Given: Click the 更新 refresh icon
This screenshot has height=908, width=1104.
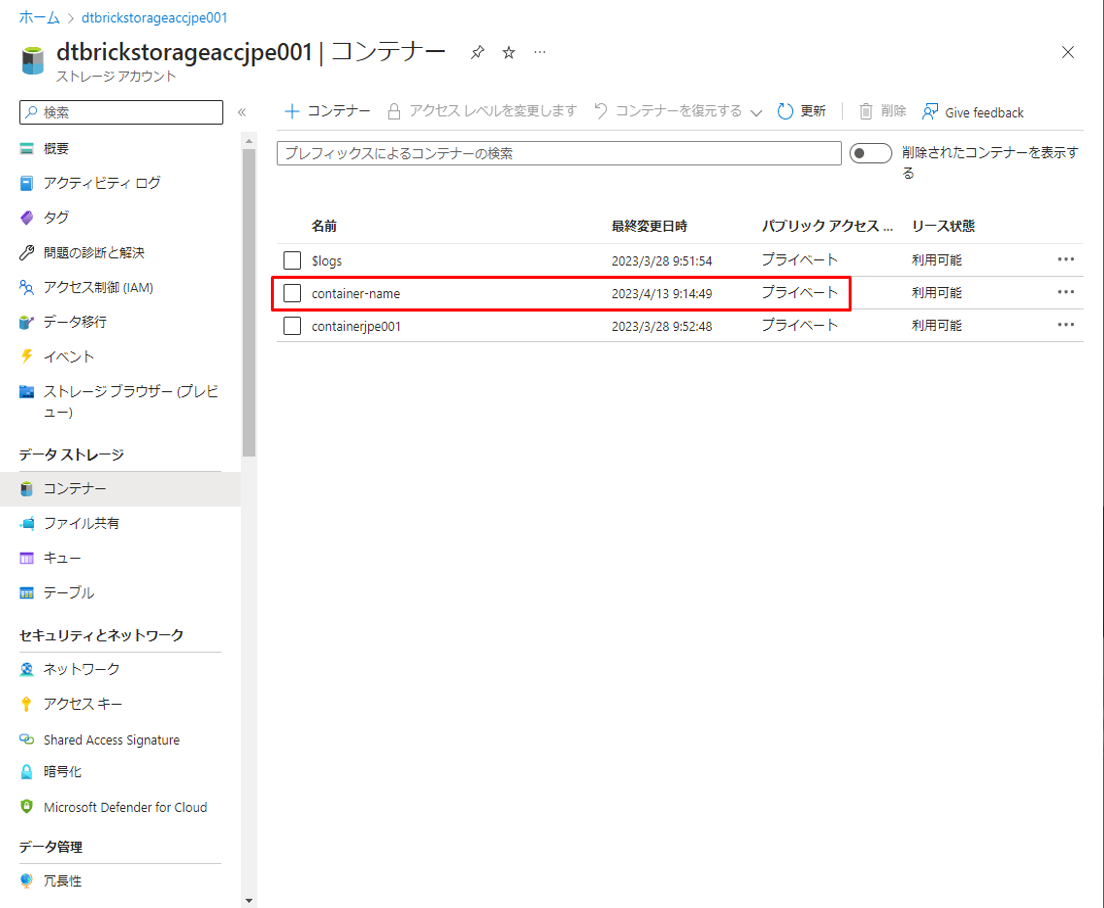Looking at the screenshot, I should click(x=785, y=111).
